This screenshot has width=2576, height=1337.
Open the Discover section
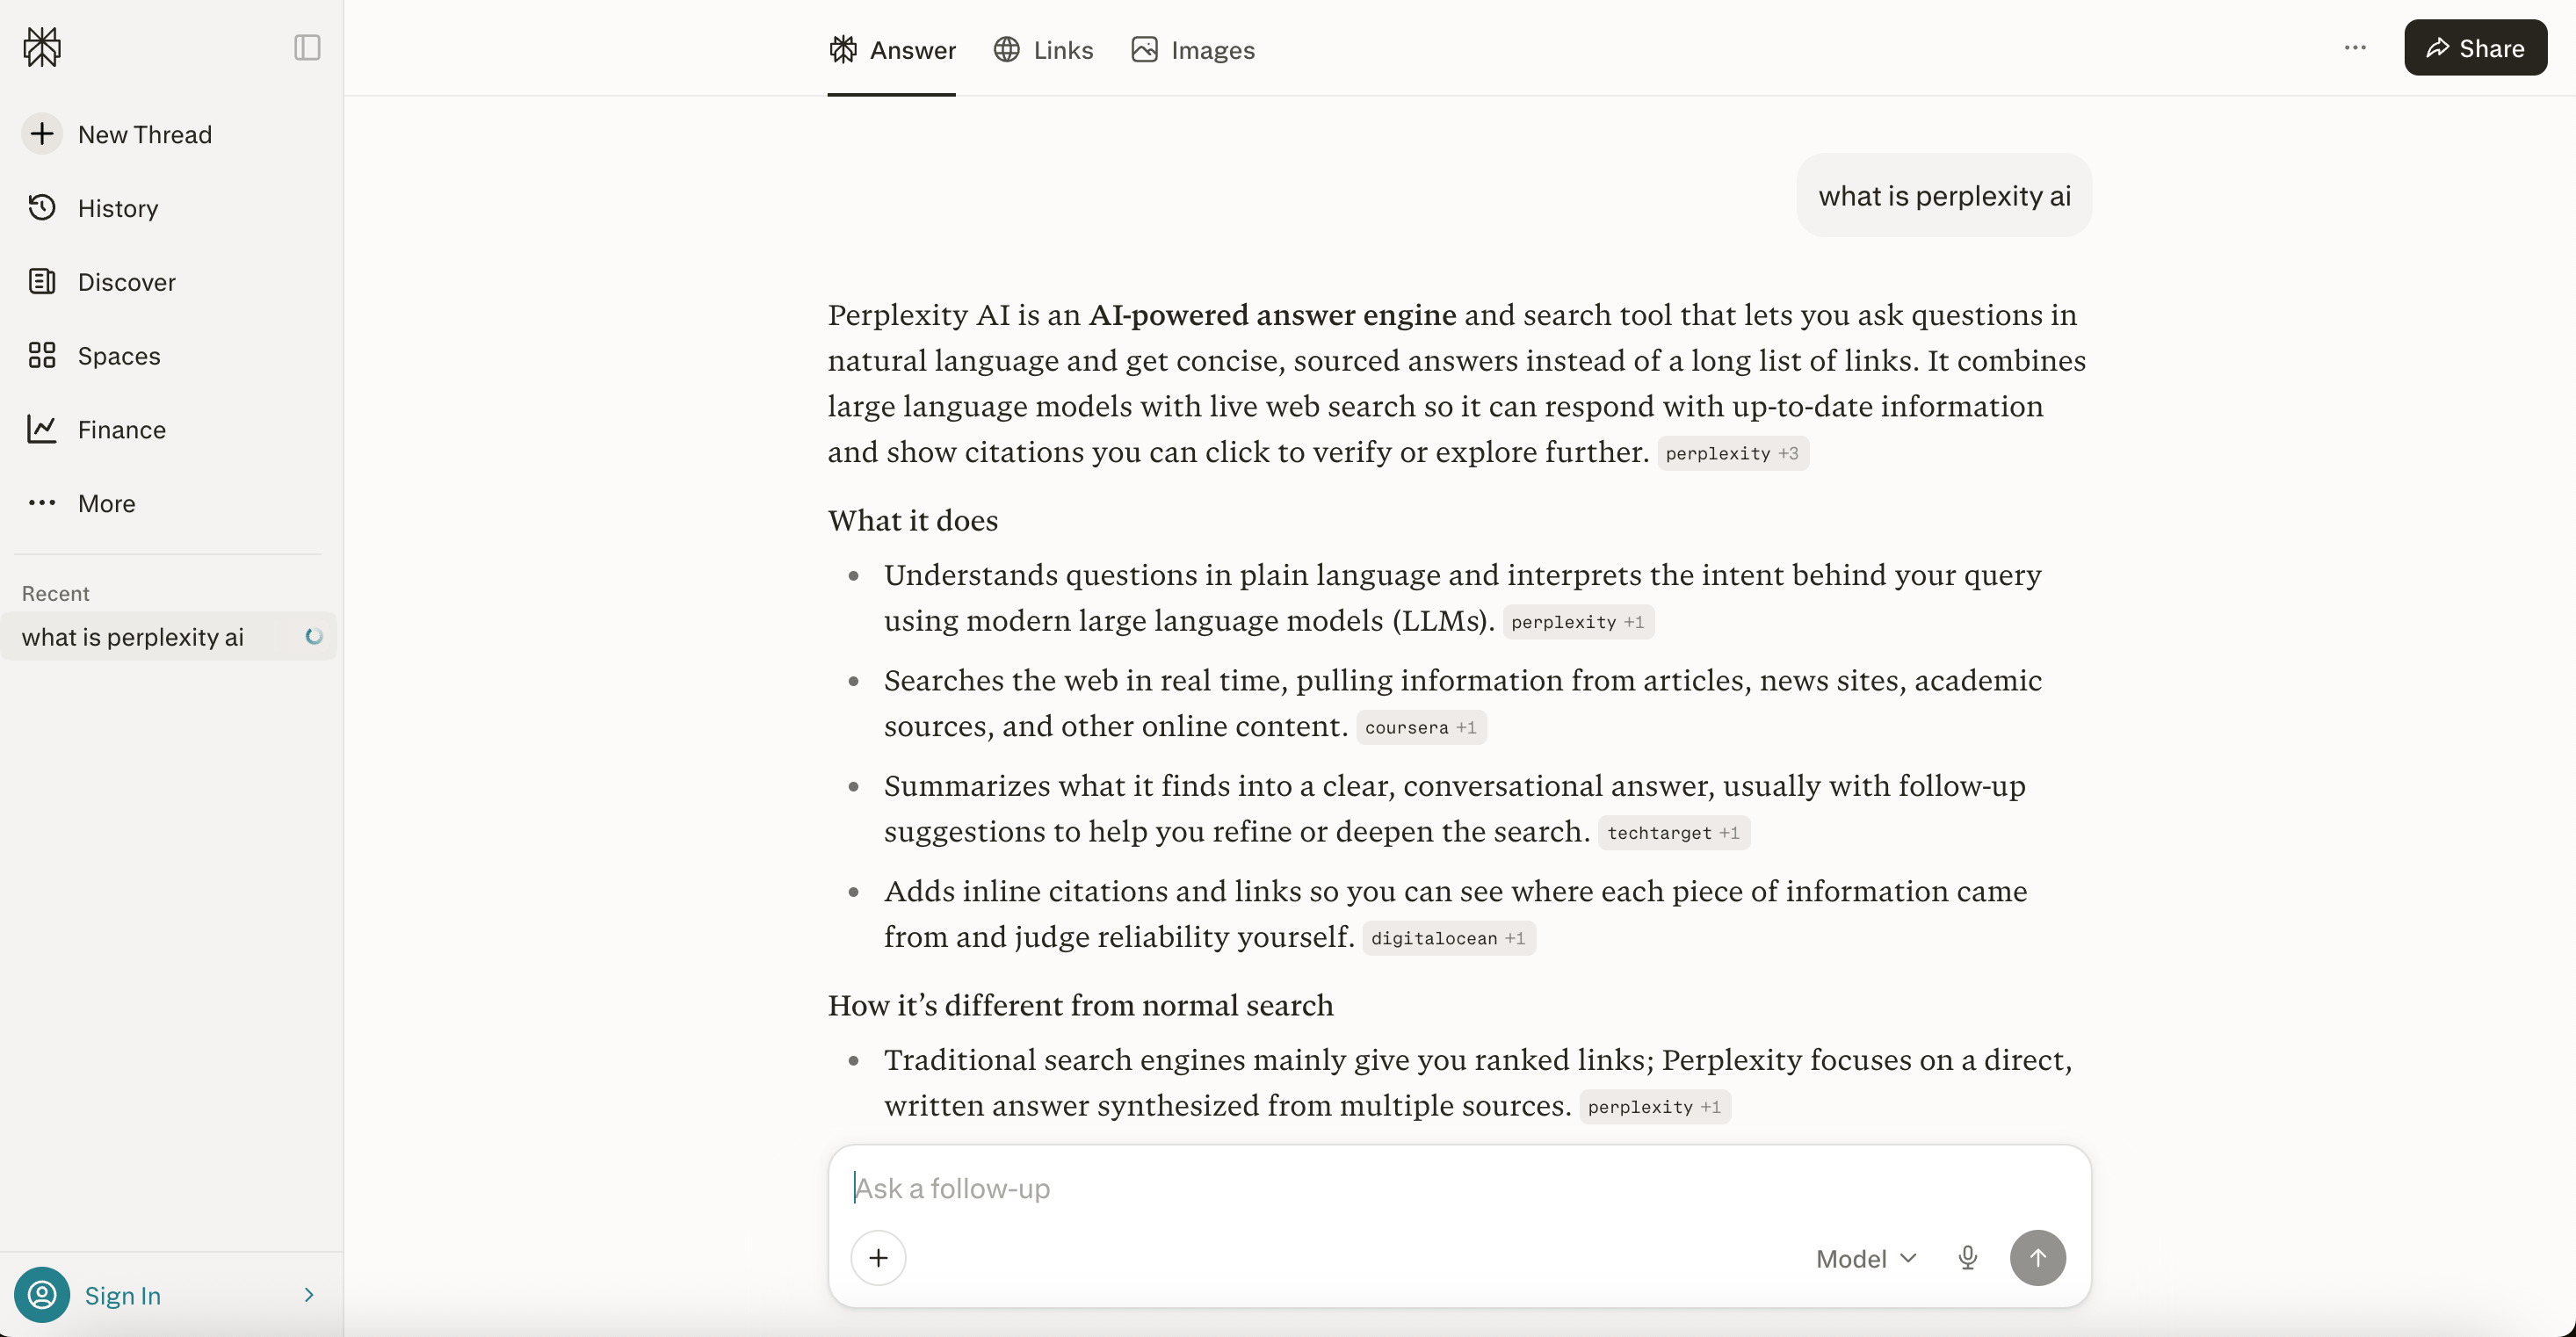126,282
